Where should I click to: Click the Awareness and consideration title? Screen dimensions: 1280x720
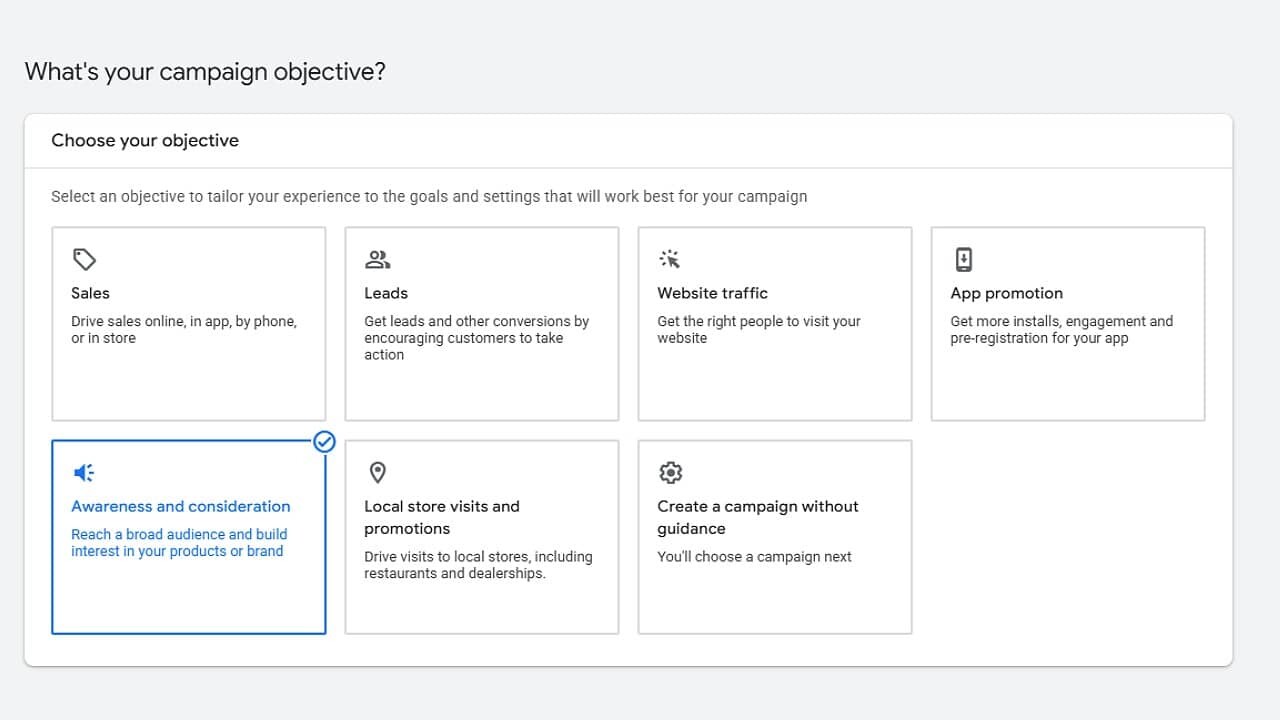(181, 506)
